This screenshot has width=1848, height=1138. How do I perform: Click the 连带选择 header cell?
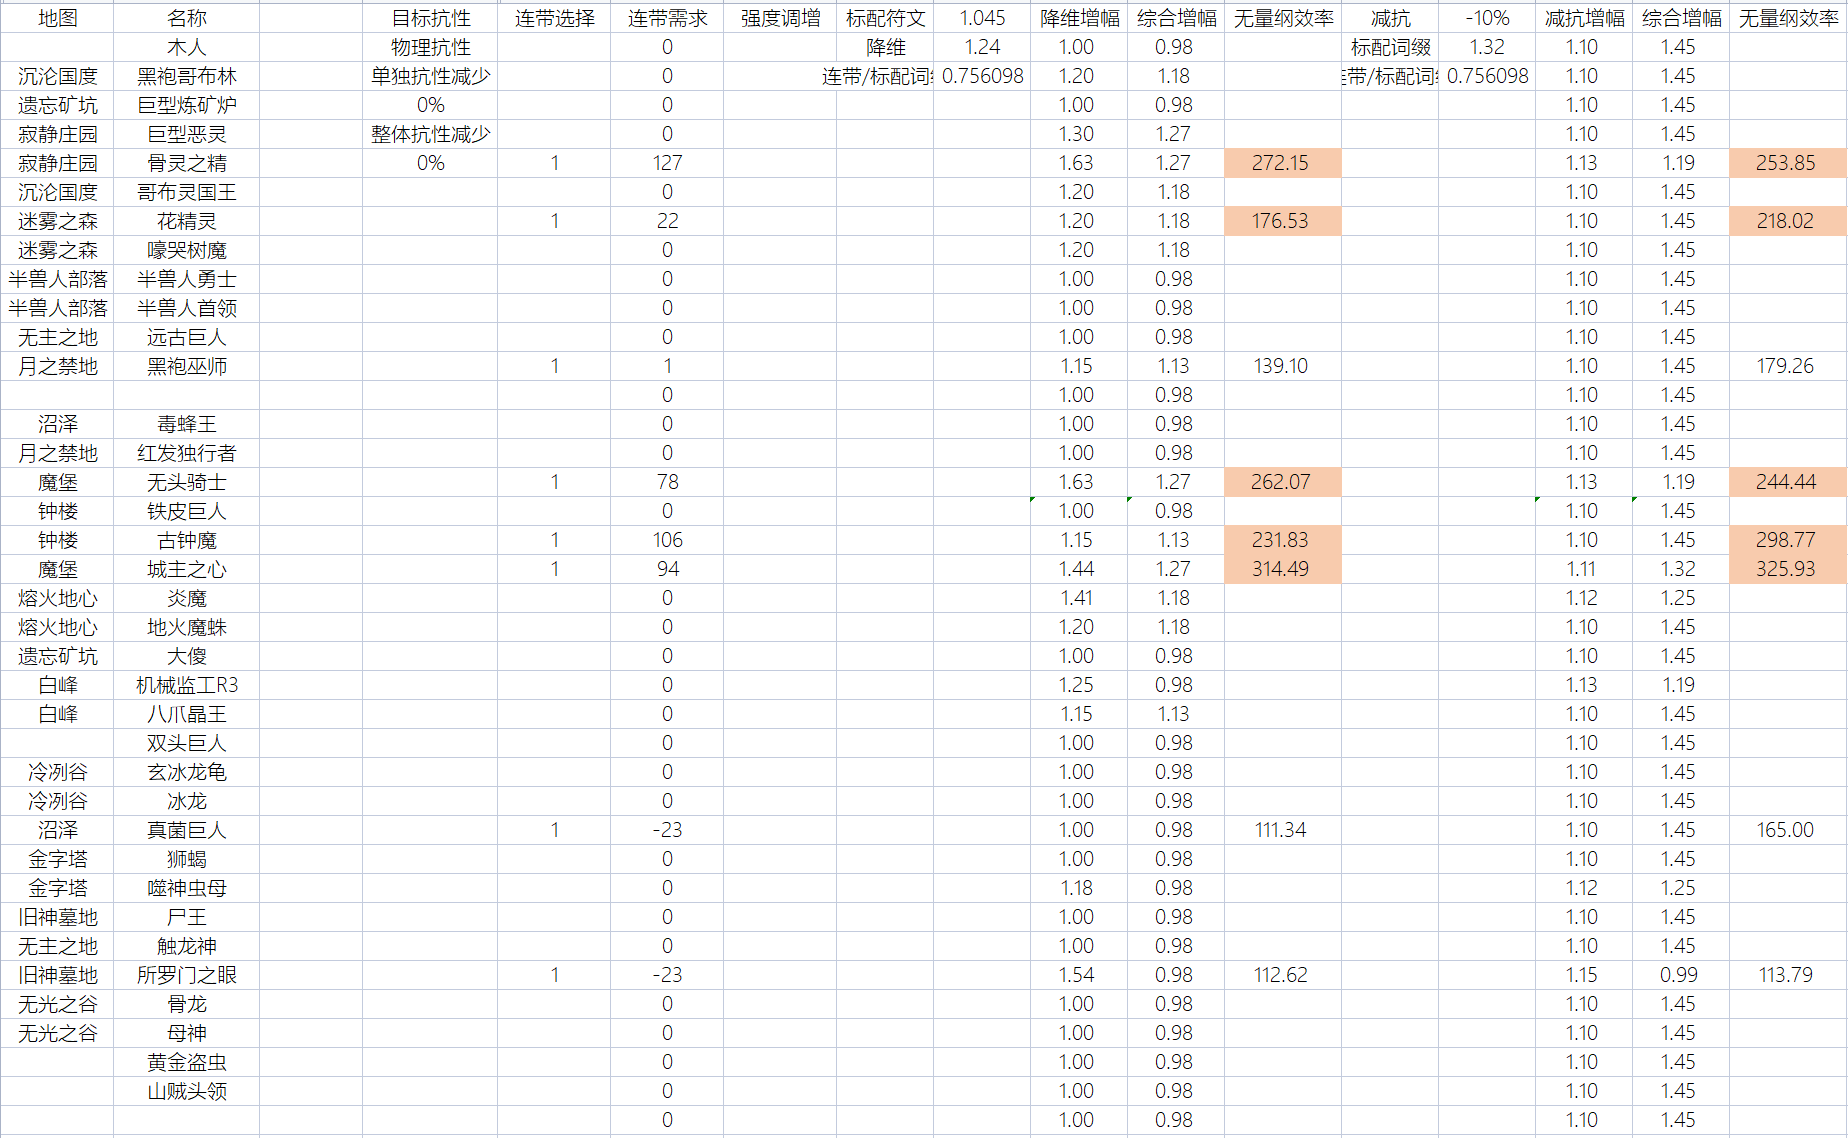tap(554, 18)
